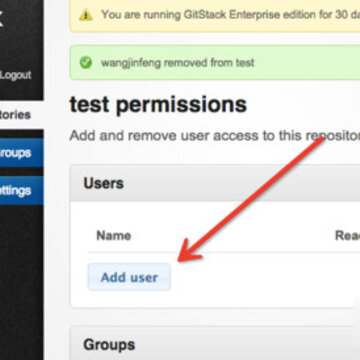
Task: Click the empty dark sidebar area below Settings
Action: [x=21, y=282]
